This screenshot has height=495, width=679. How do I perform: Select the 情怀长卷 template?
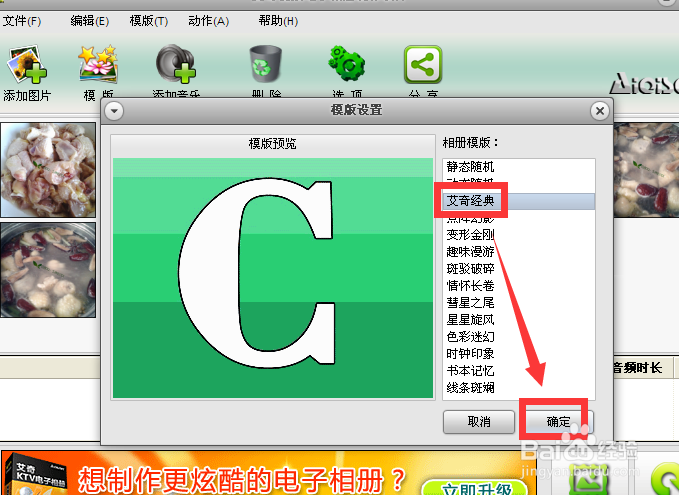[x=519, y=286]
